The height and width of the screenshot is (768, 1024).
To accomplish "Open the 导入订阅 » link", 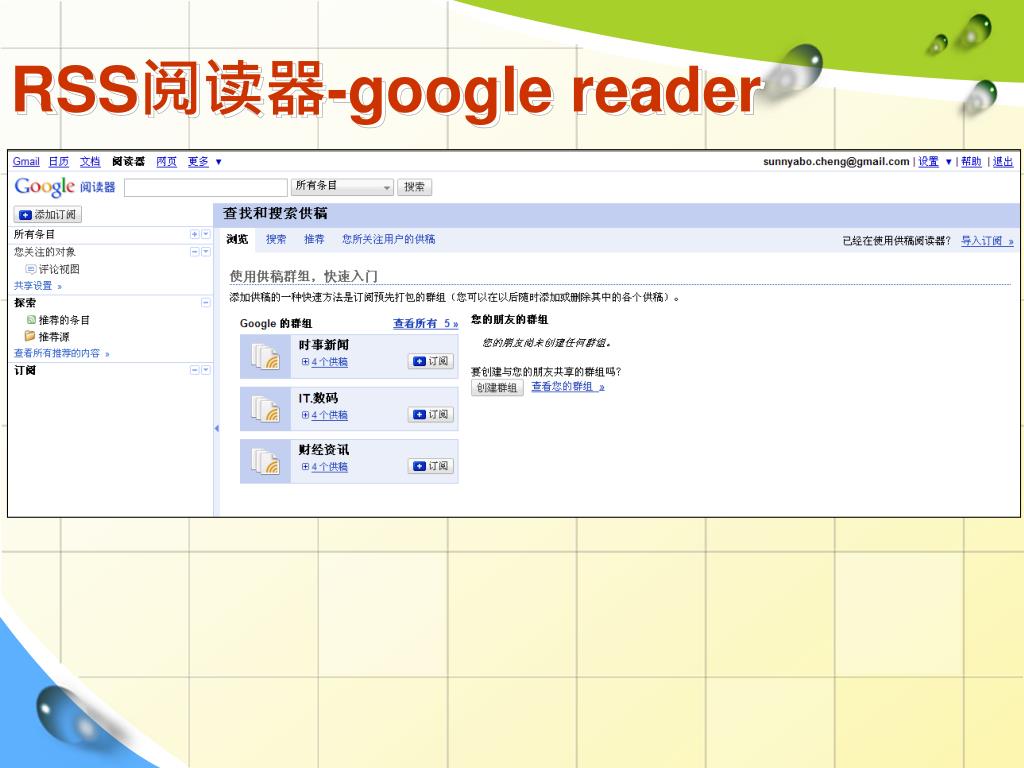I will [x=987, y=241].
